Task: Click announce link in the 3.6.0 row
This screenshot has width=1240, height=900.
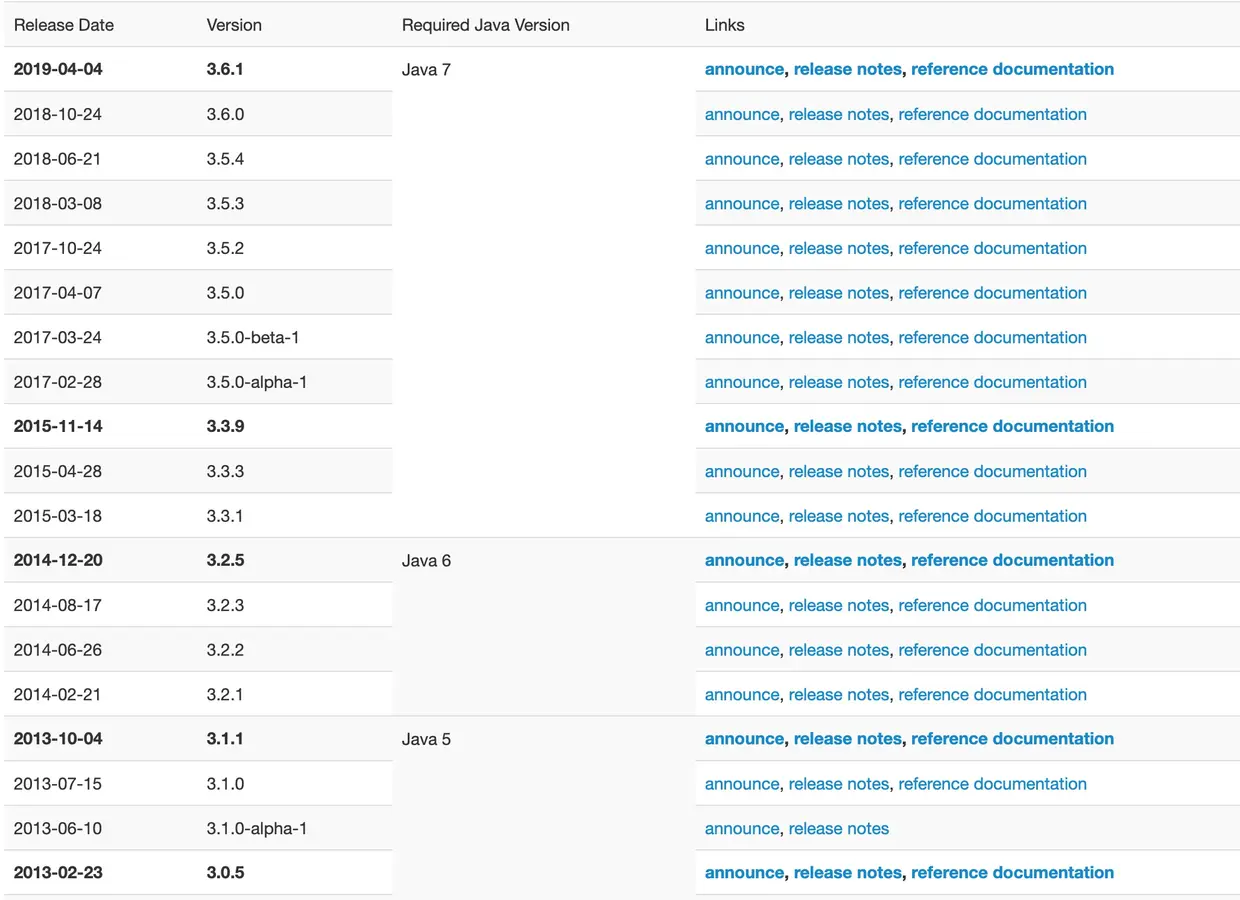Action: tap(742, 114)
